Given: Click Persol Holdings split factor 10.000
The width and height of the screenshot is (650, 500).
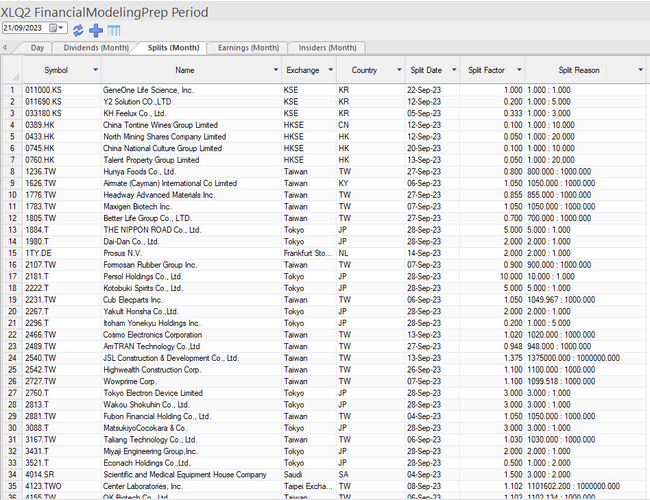Looking at the screenshot, I should (492, 276).
